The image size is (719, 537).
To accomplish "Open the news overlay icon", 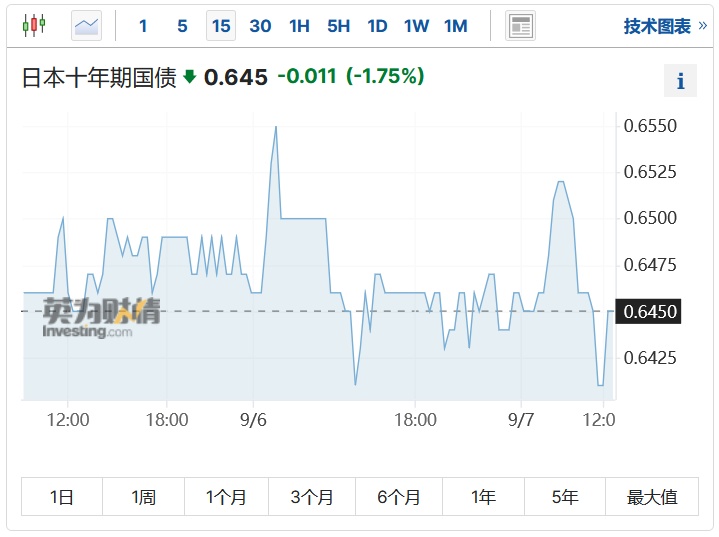I will coord(520,26).
